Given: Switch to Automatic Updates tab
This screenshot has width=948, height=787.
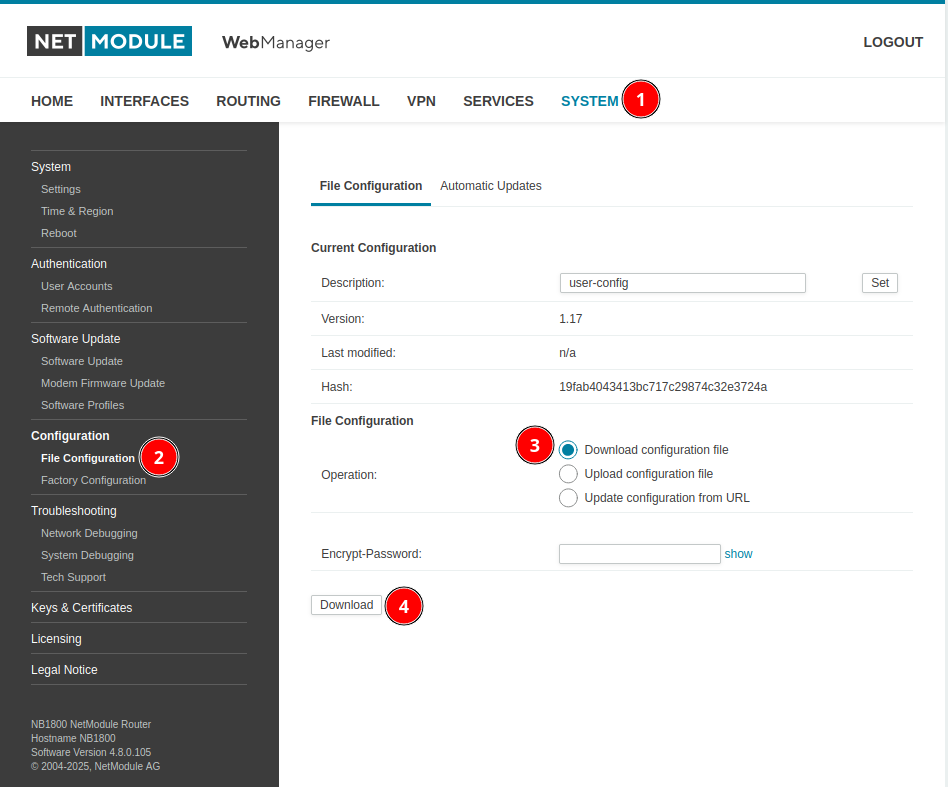Looking at the screenshot, I should (490, 186).
